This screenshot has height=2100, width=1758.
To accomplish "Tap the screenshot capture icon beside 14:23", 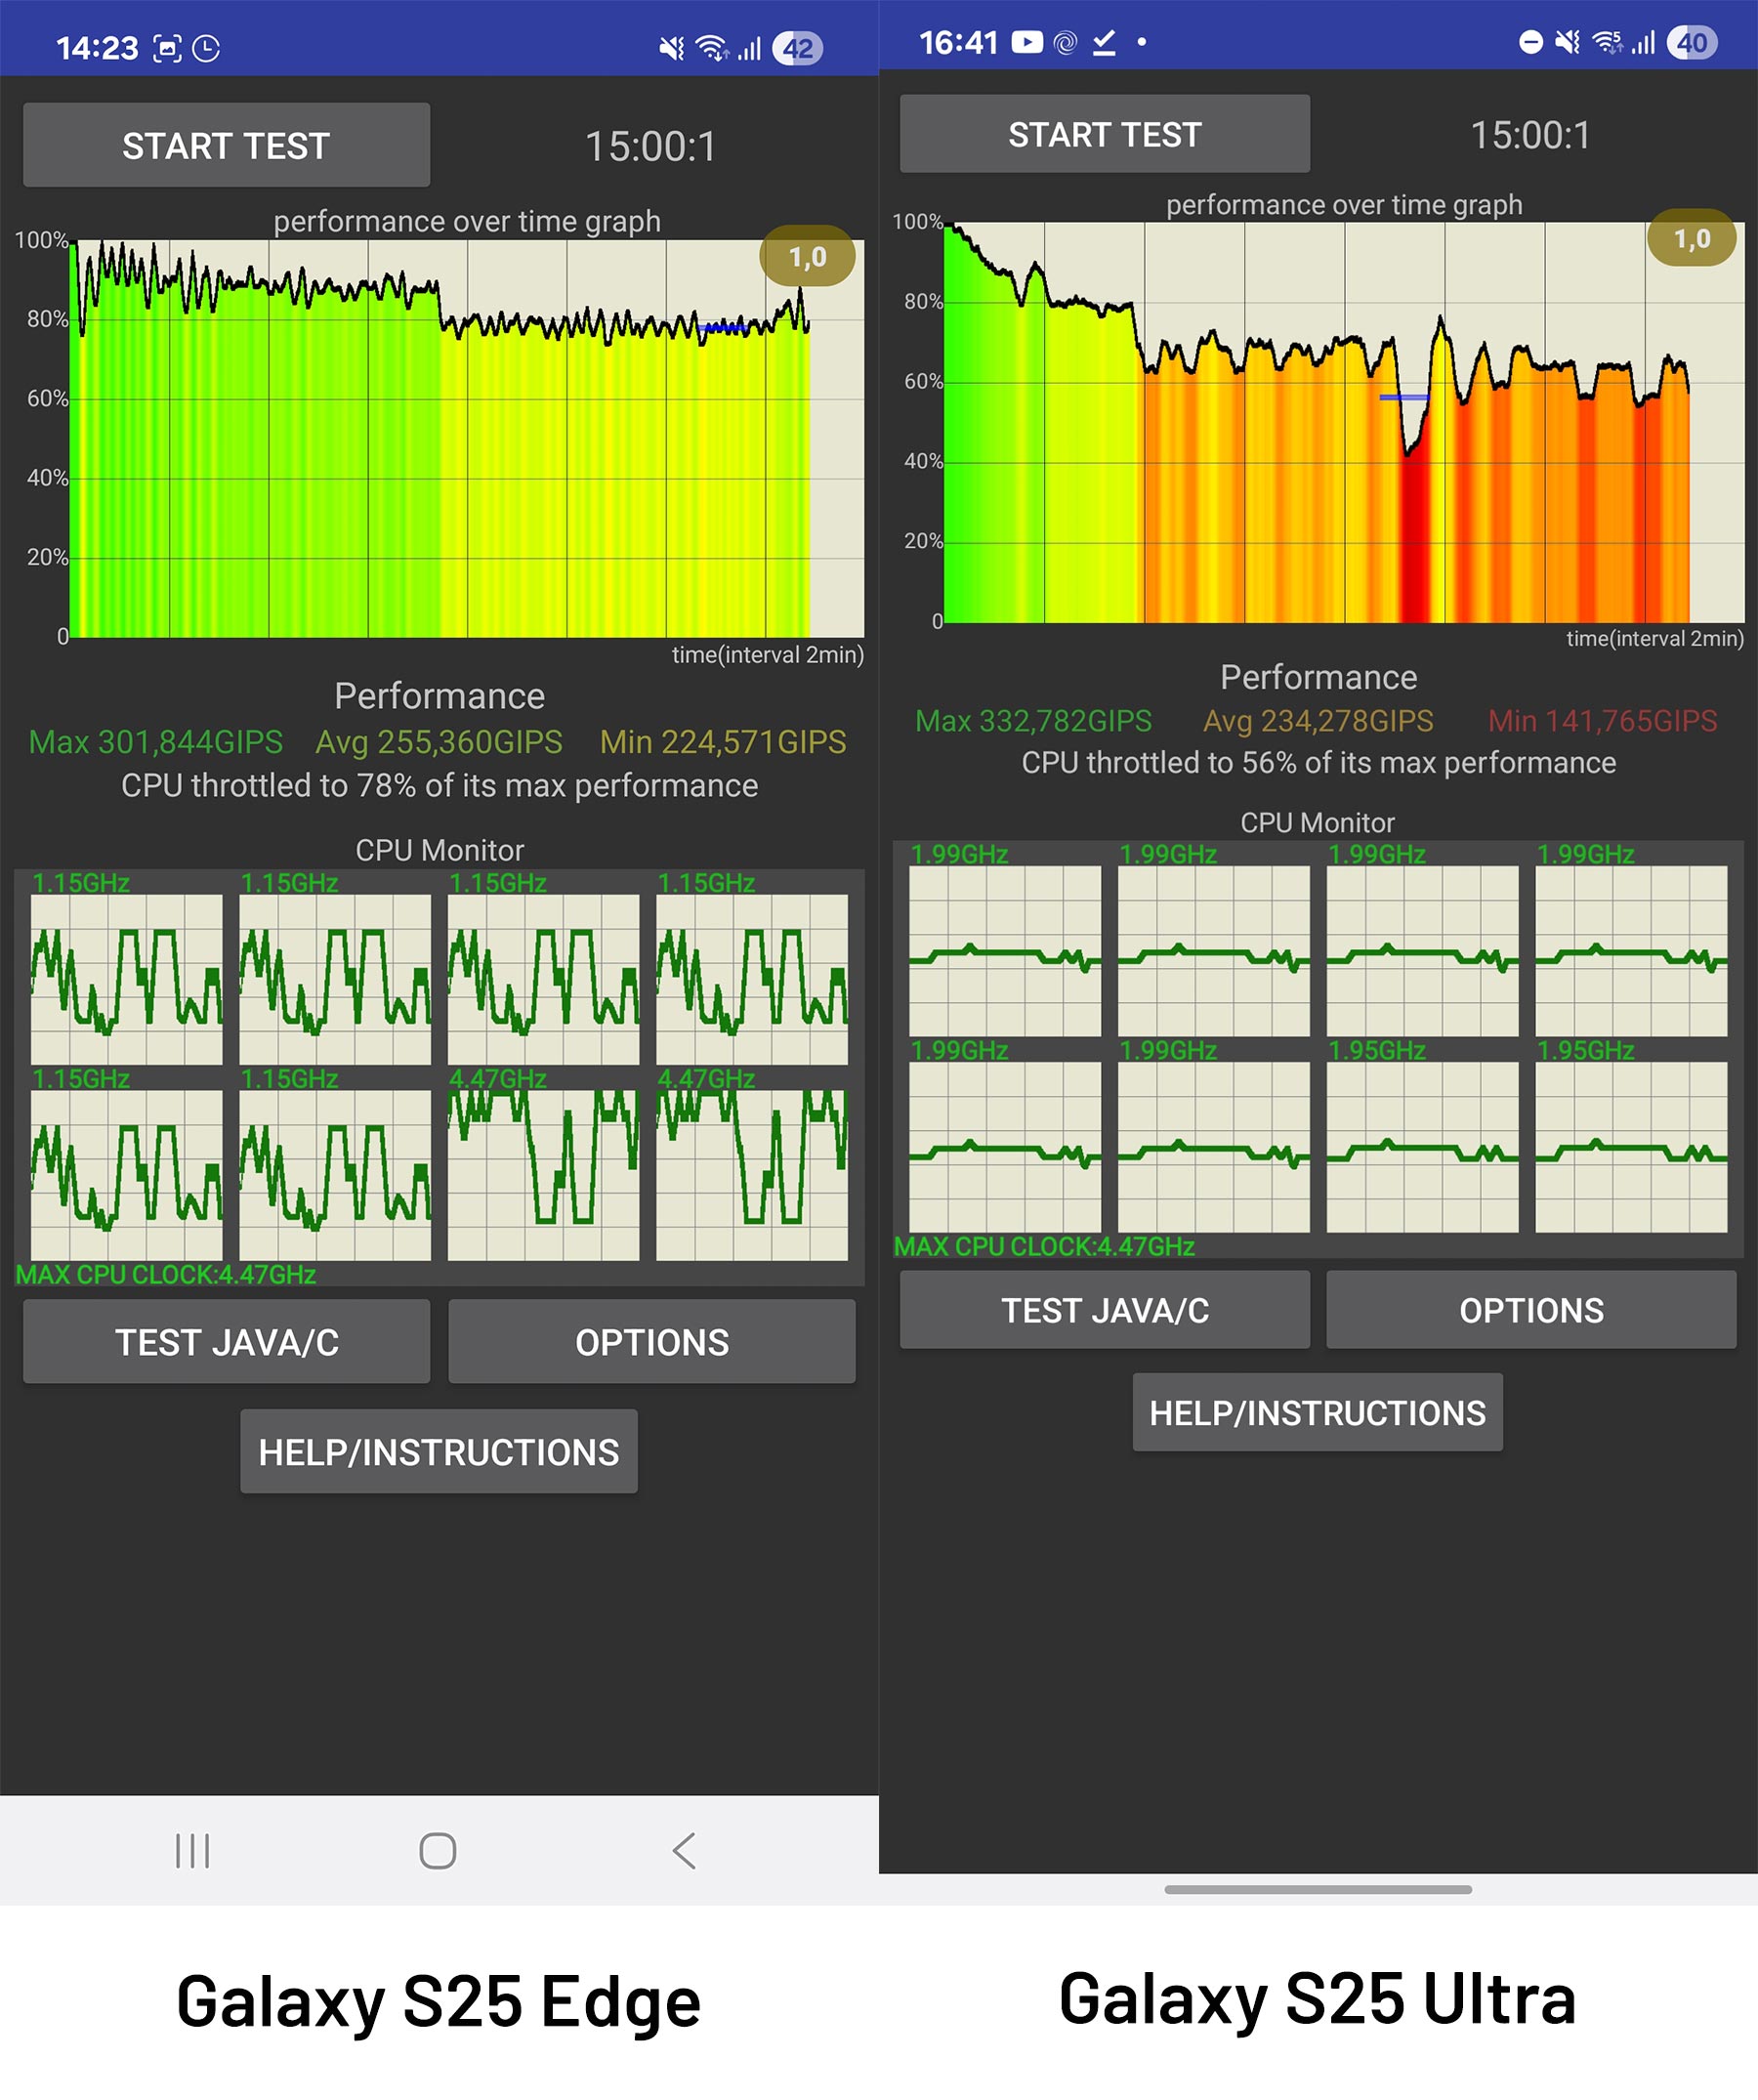I will [167, 48].
